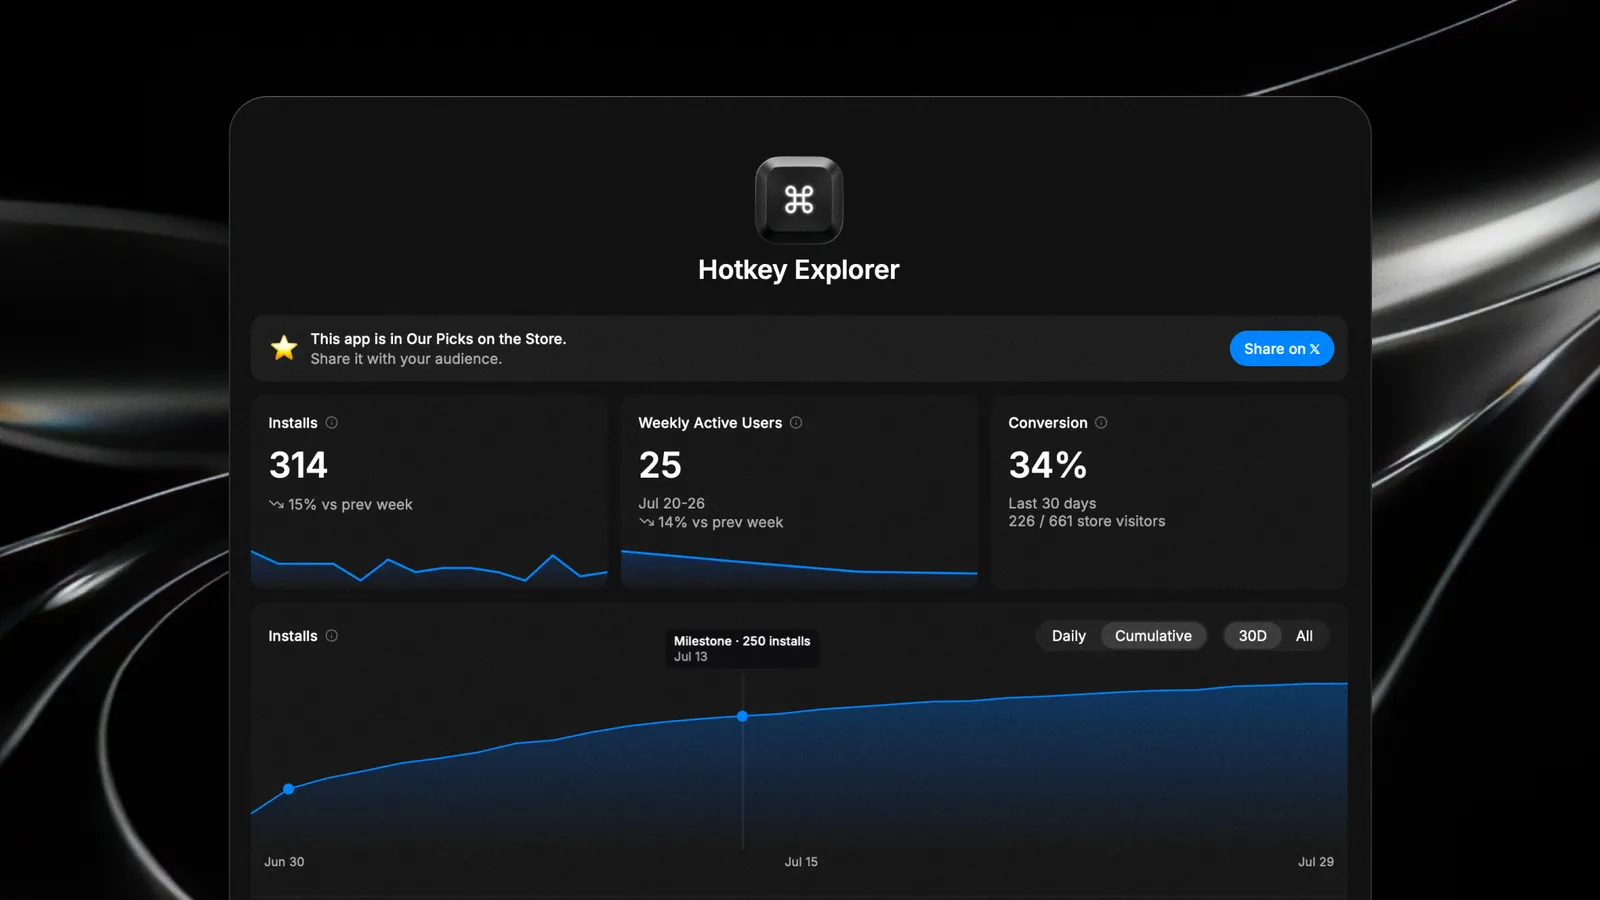Click the Installs sparkline in the top card
The height and width of the screenshot is (900, 1600).
(x=429, y=567)
